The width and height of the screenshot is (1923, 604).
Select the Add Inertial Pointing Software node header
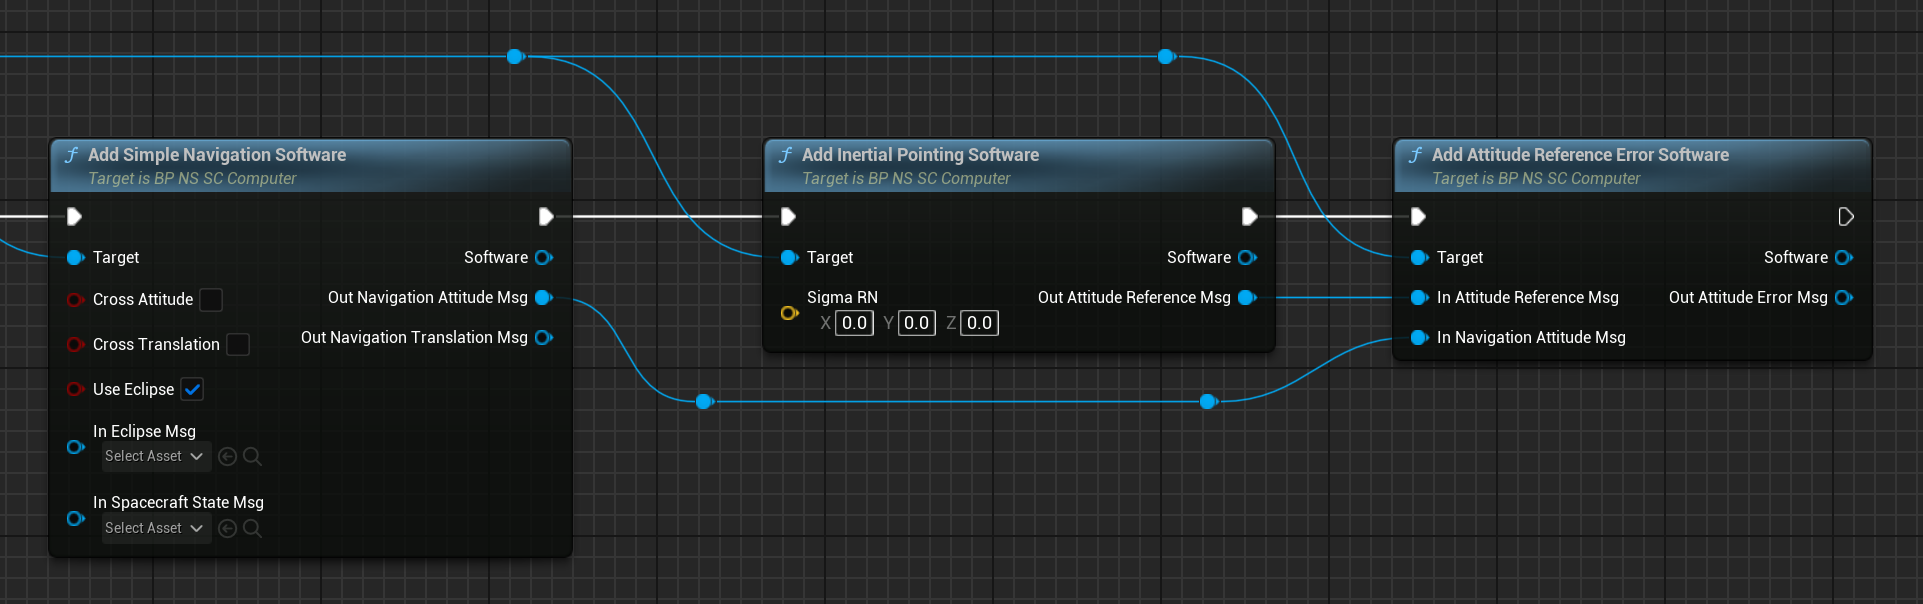coord(920,155)
